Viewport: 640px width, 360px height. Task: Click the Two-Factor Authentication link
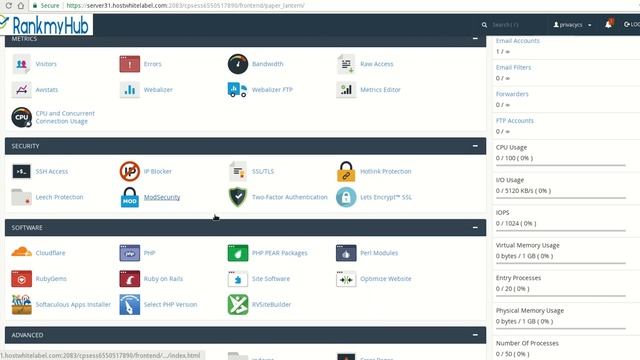click(289, 197)
